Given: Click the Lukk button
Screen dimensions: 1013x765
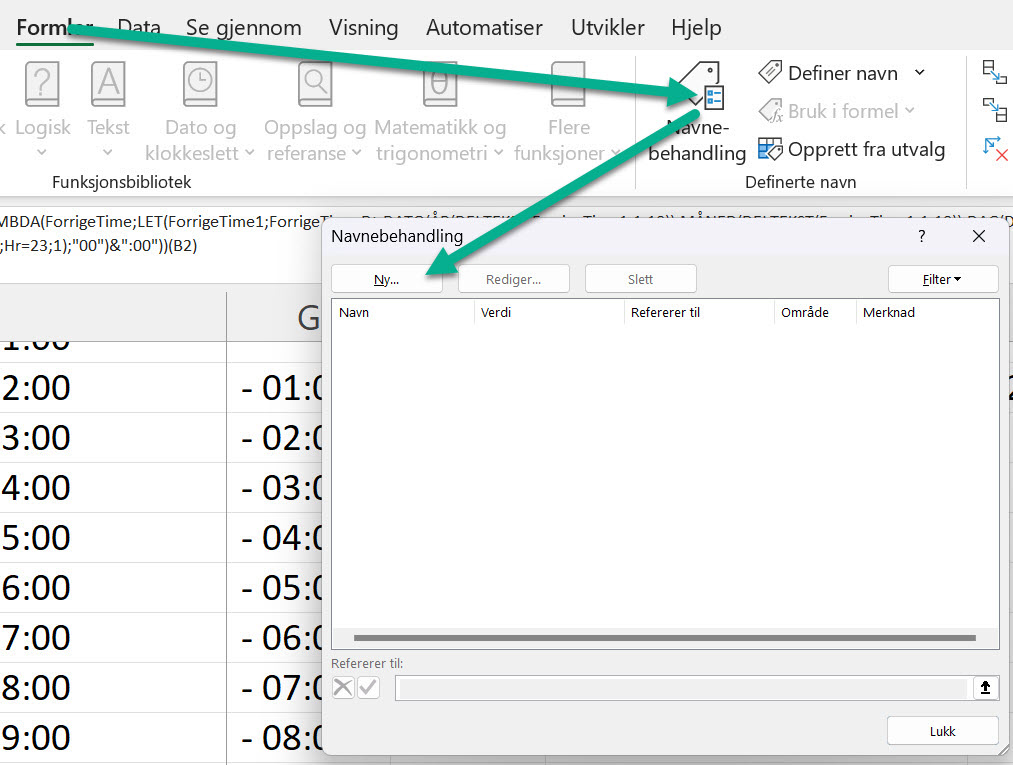Looking at the screenshot, I should (x=942, y=731).
